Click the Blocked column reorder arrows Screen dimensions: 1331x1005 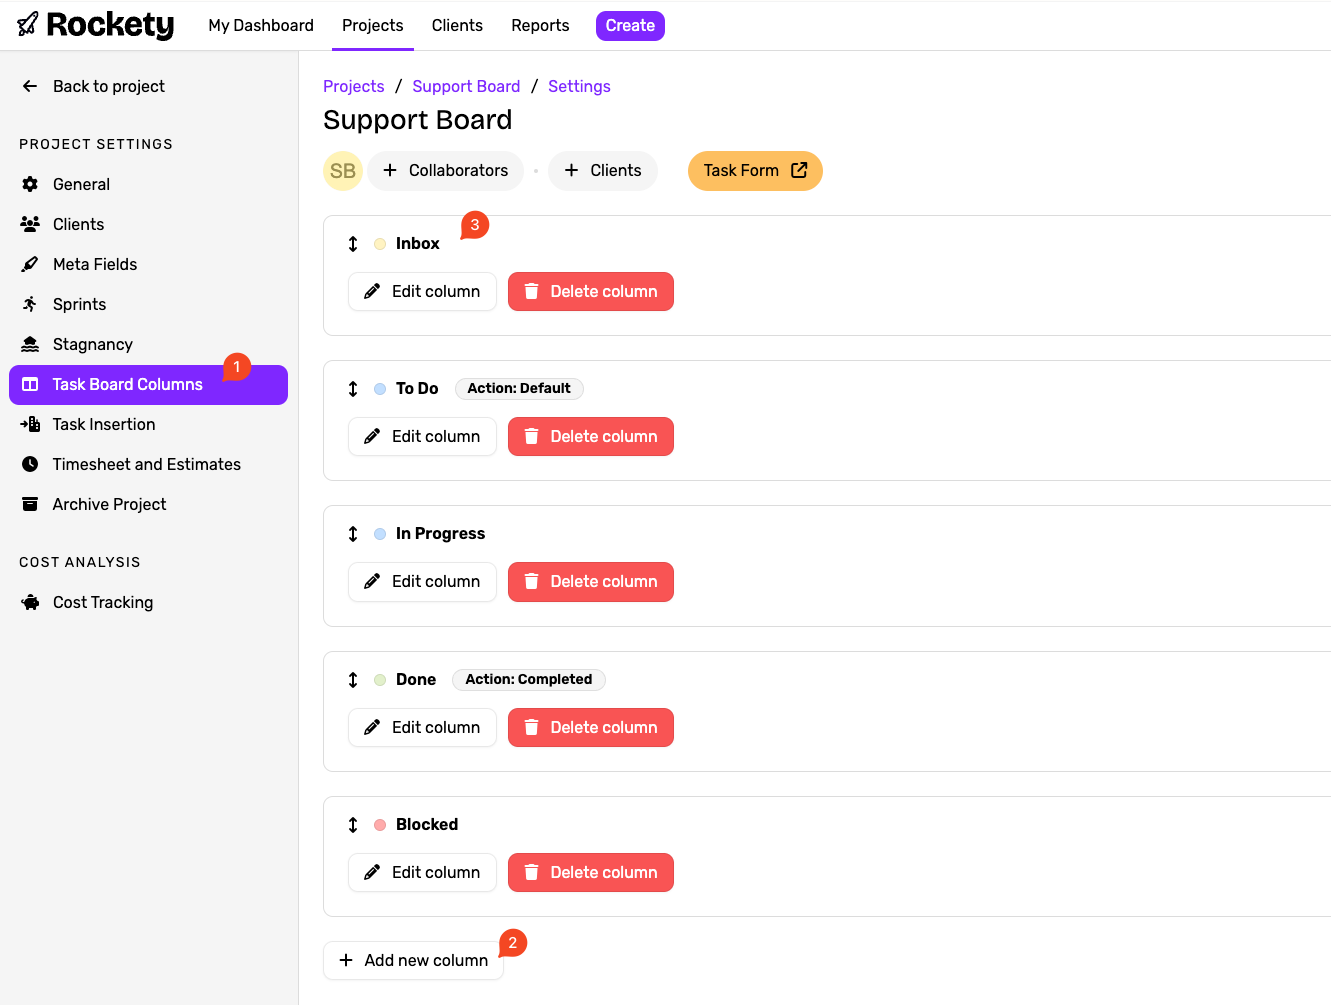[x=353, y=825]
